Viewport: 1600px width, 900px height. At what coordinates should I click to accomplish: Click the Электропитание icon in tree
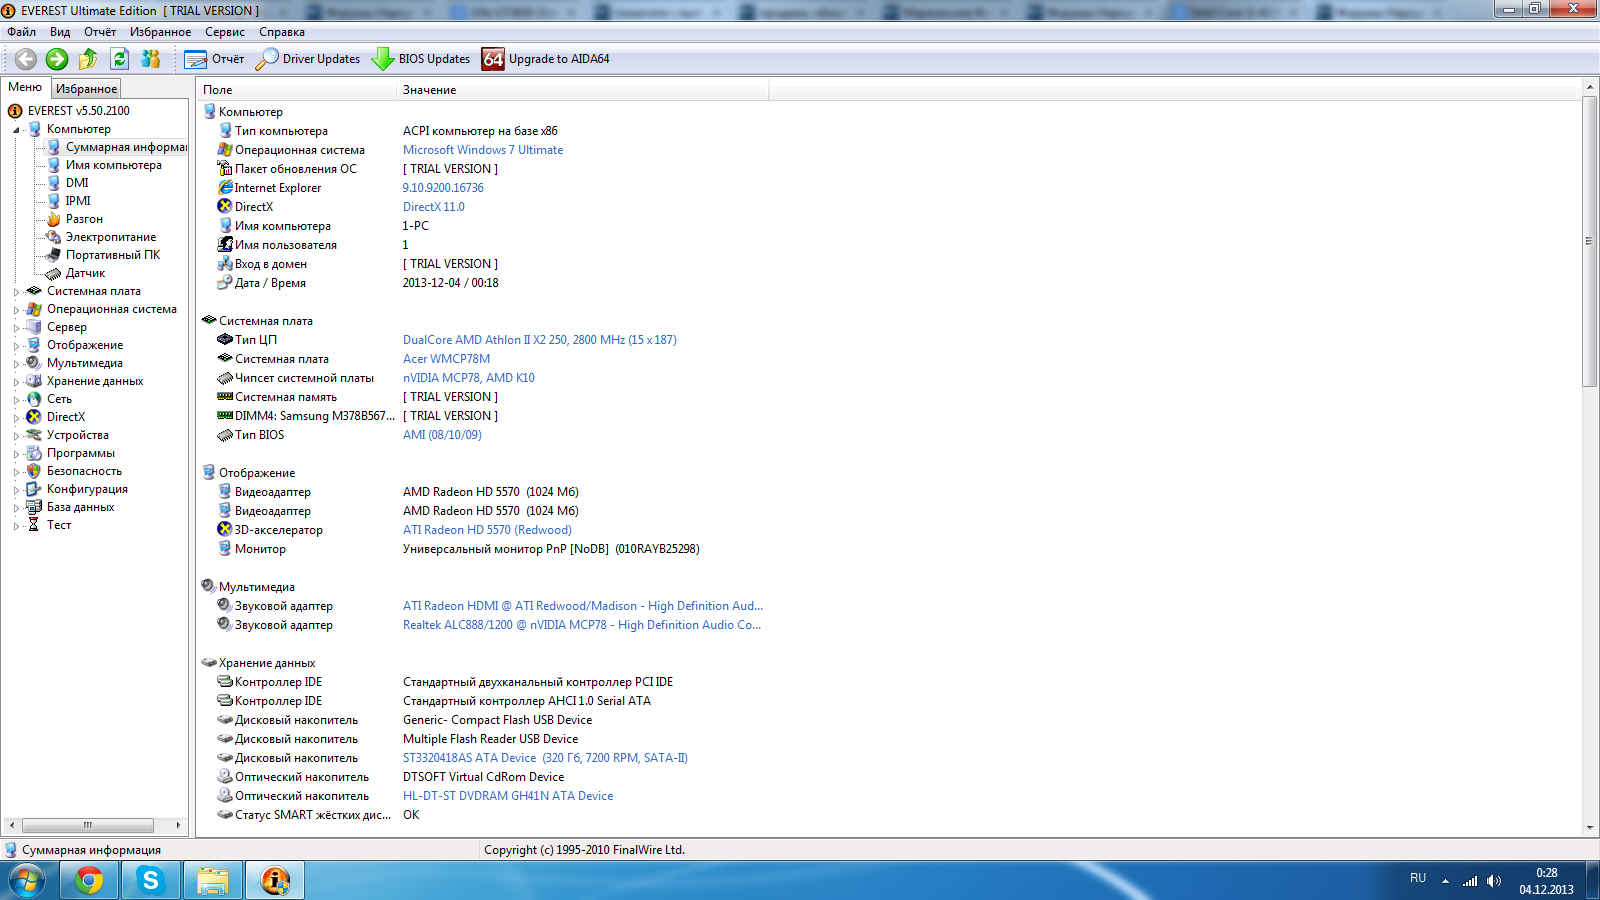point(54,237)
